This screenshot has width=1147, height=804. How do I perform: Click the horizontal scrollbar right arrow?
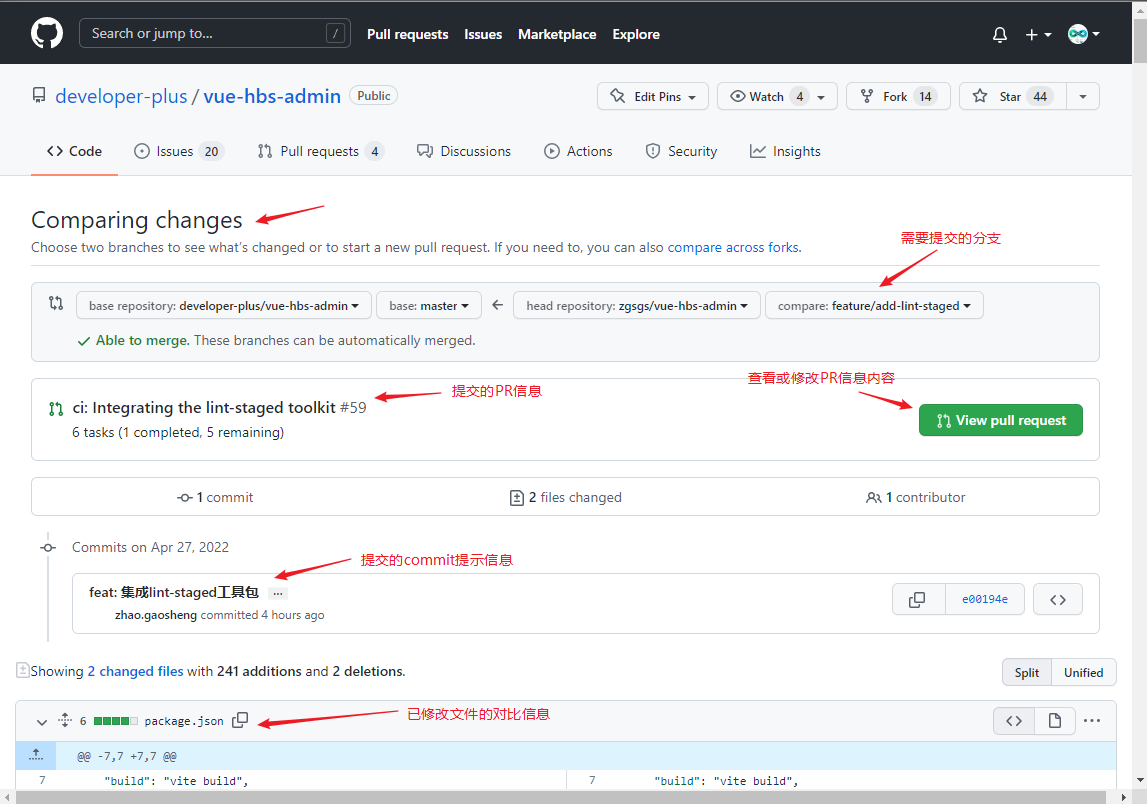1124,797
